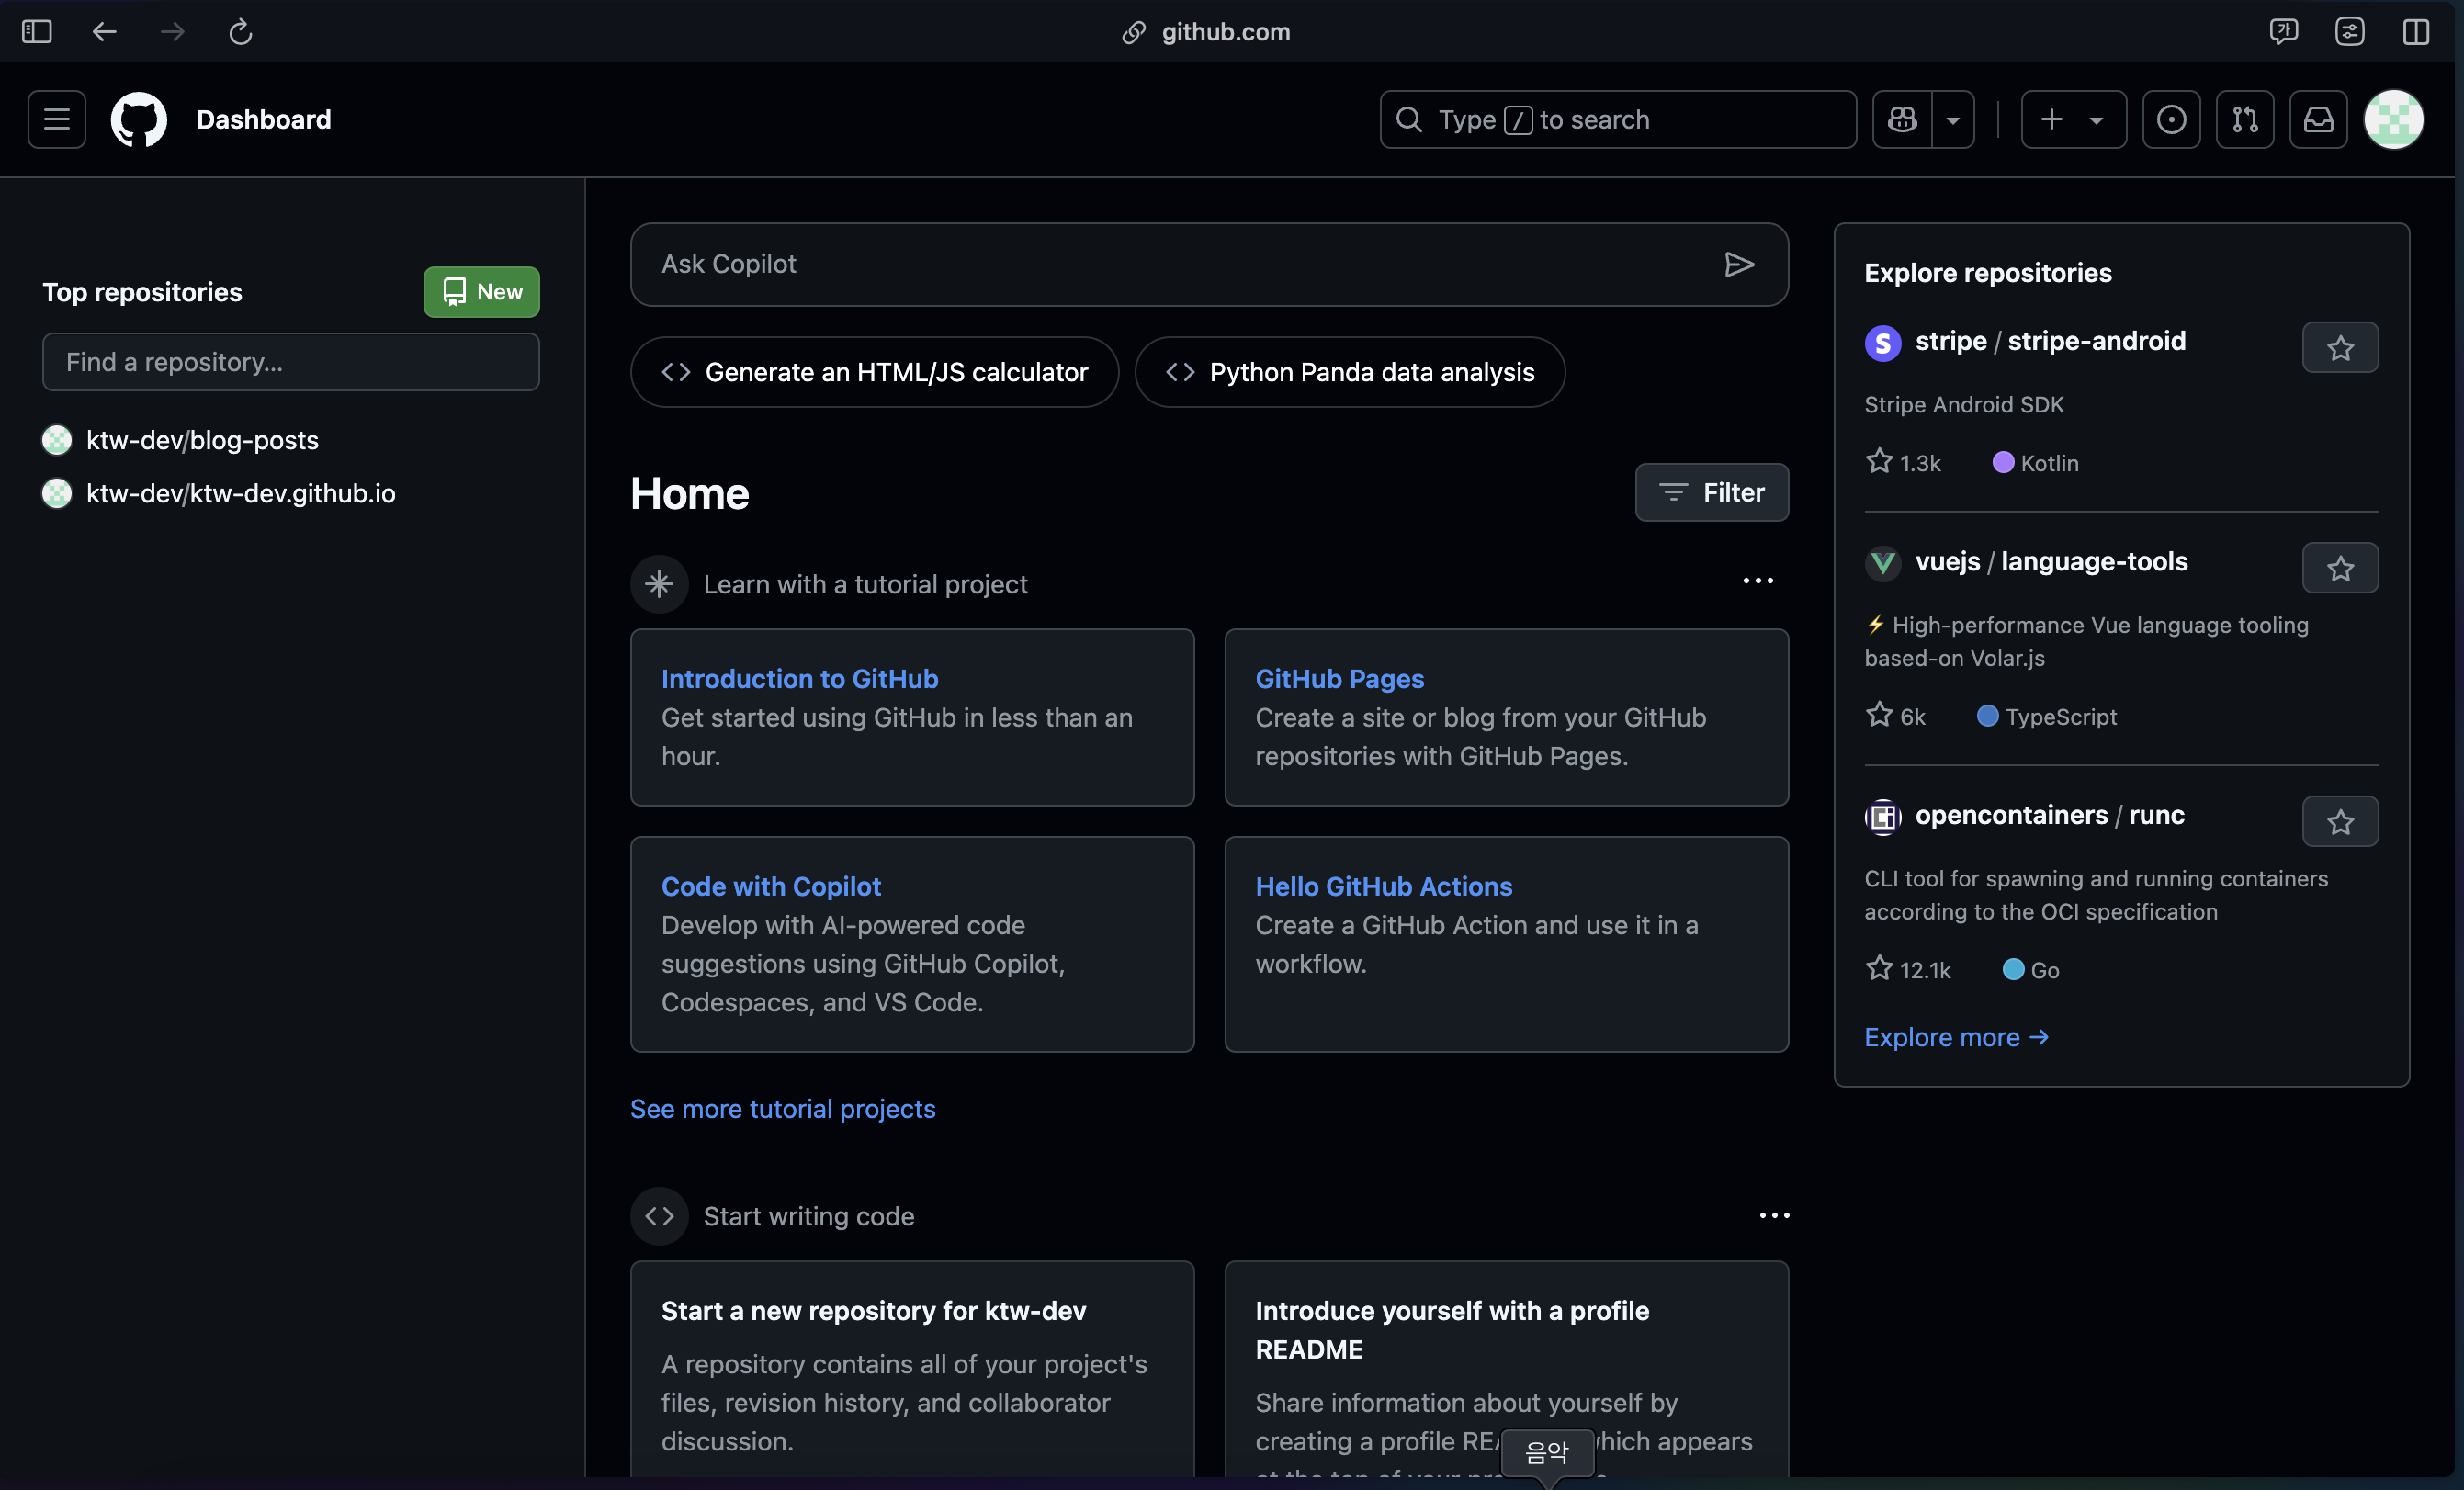Image resolution: width=2464 pixels, height=1490 pixels.
Task: Click the opencontainers logo icon
Action: pyautogui.click(x=1883, y=817)
